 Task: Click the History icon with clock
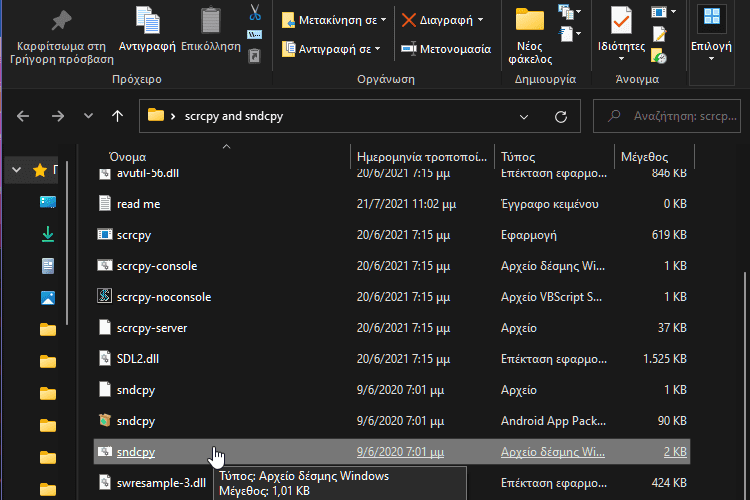click(659, 56)
